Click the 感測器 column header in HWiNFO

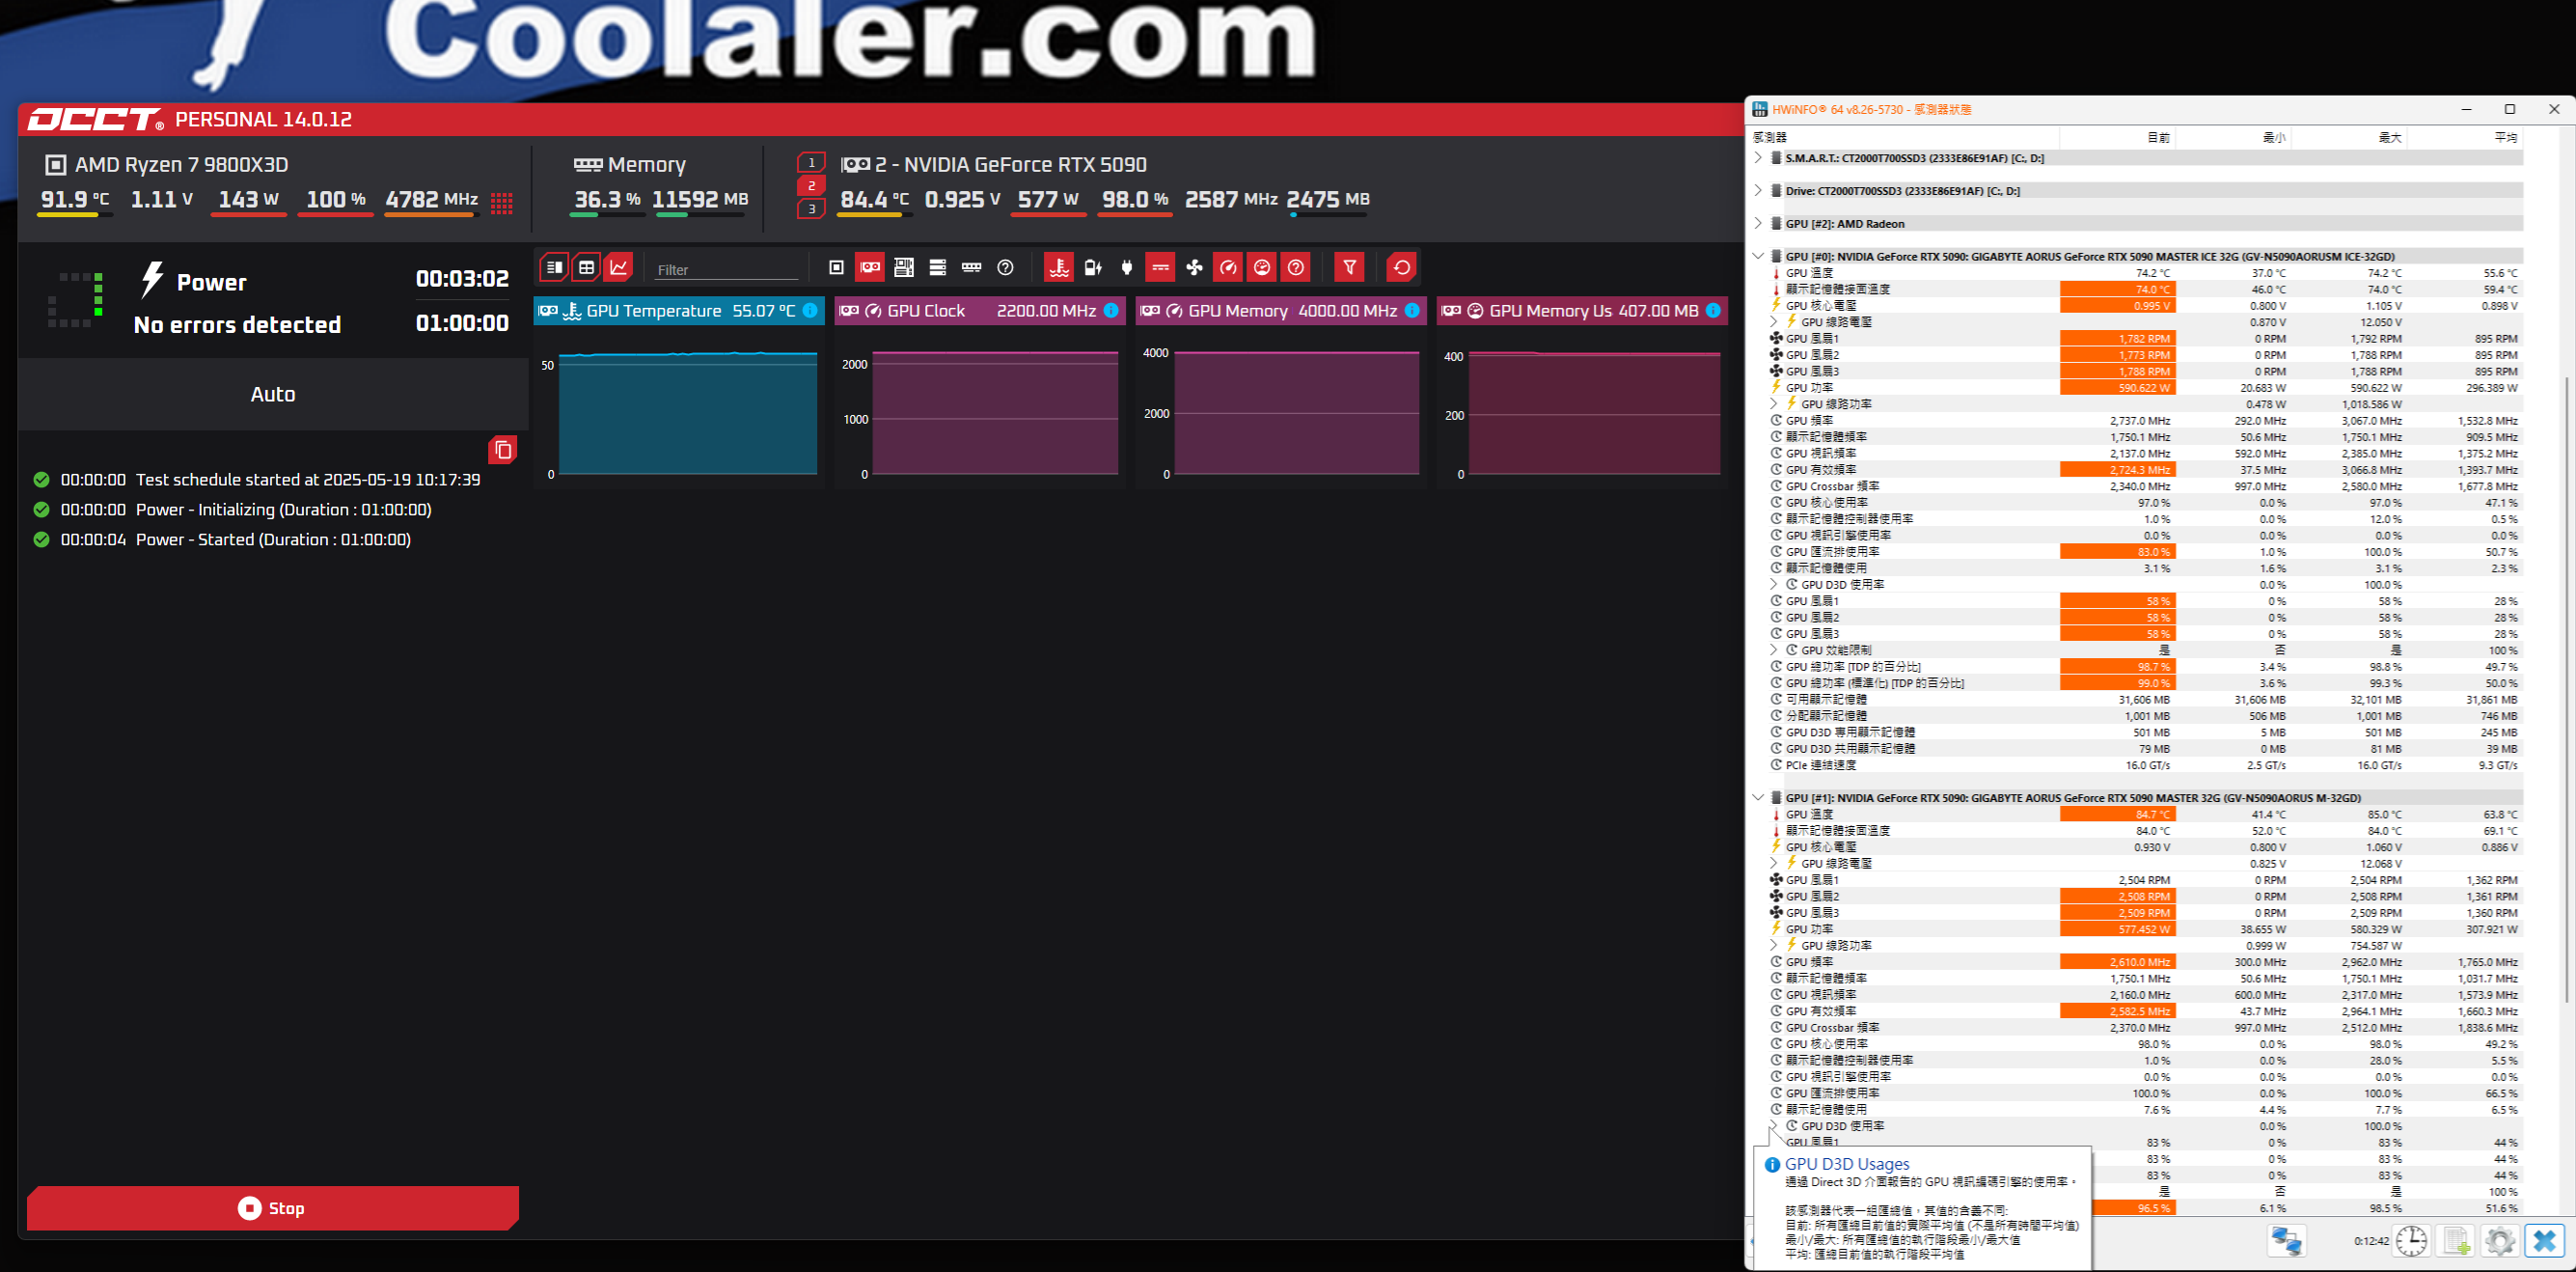(x=1904, y=137)
